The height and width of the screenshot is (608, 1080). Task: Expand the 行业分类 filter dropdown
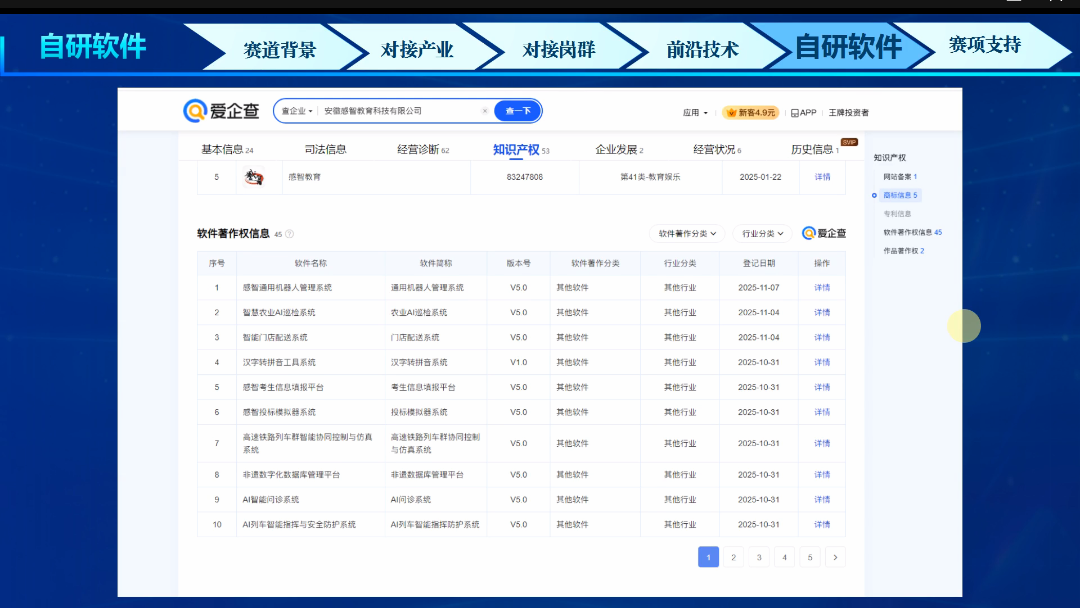point(762,234)
